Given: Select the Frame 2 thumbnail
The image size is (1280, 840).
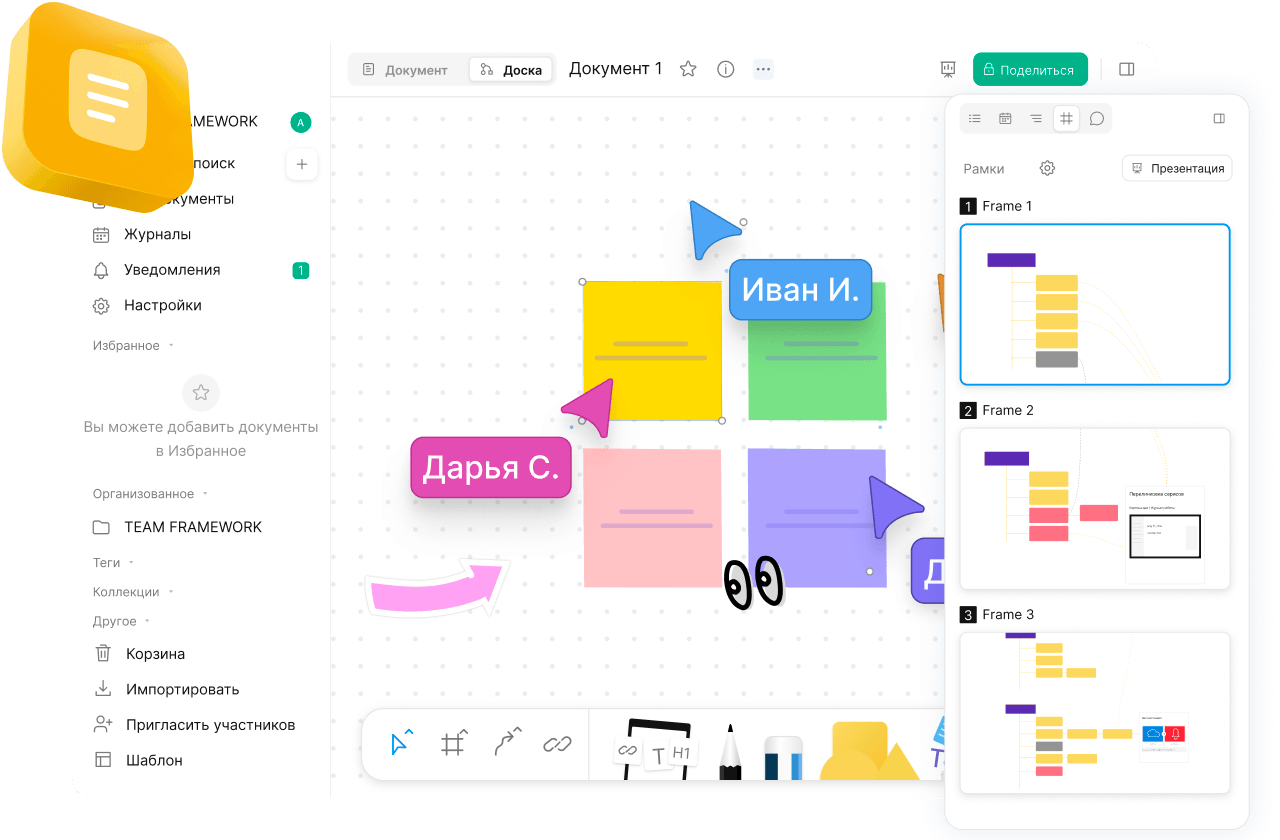Looking at the screenshot, I should (1095, 509).
